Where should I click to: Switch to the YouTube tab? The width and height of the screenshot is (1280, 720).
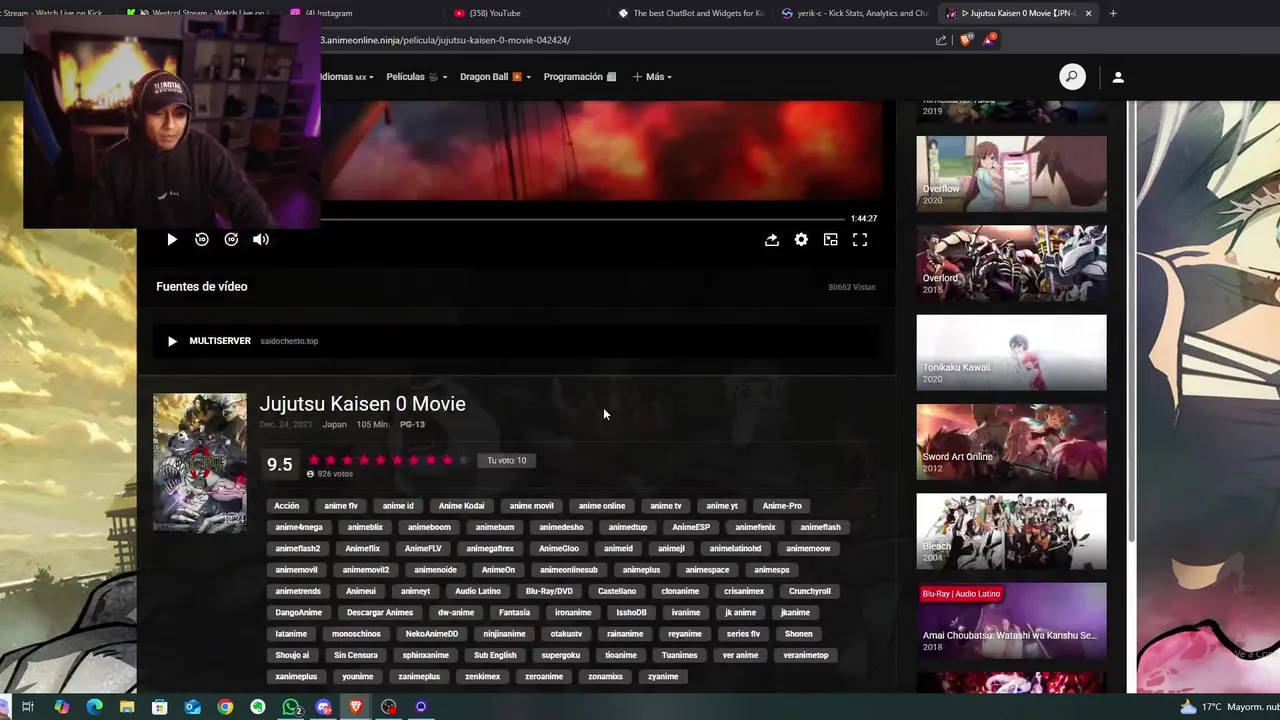[524, 13]
